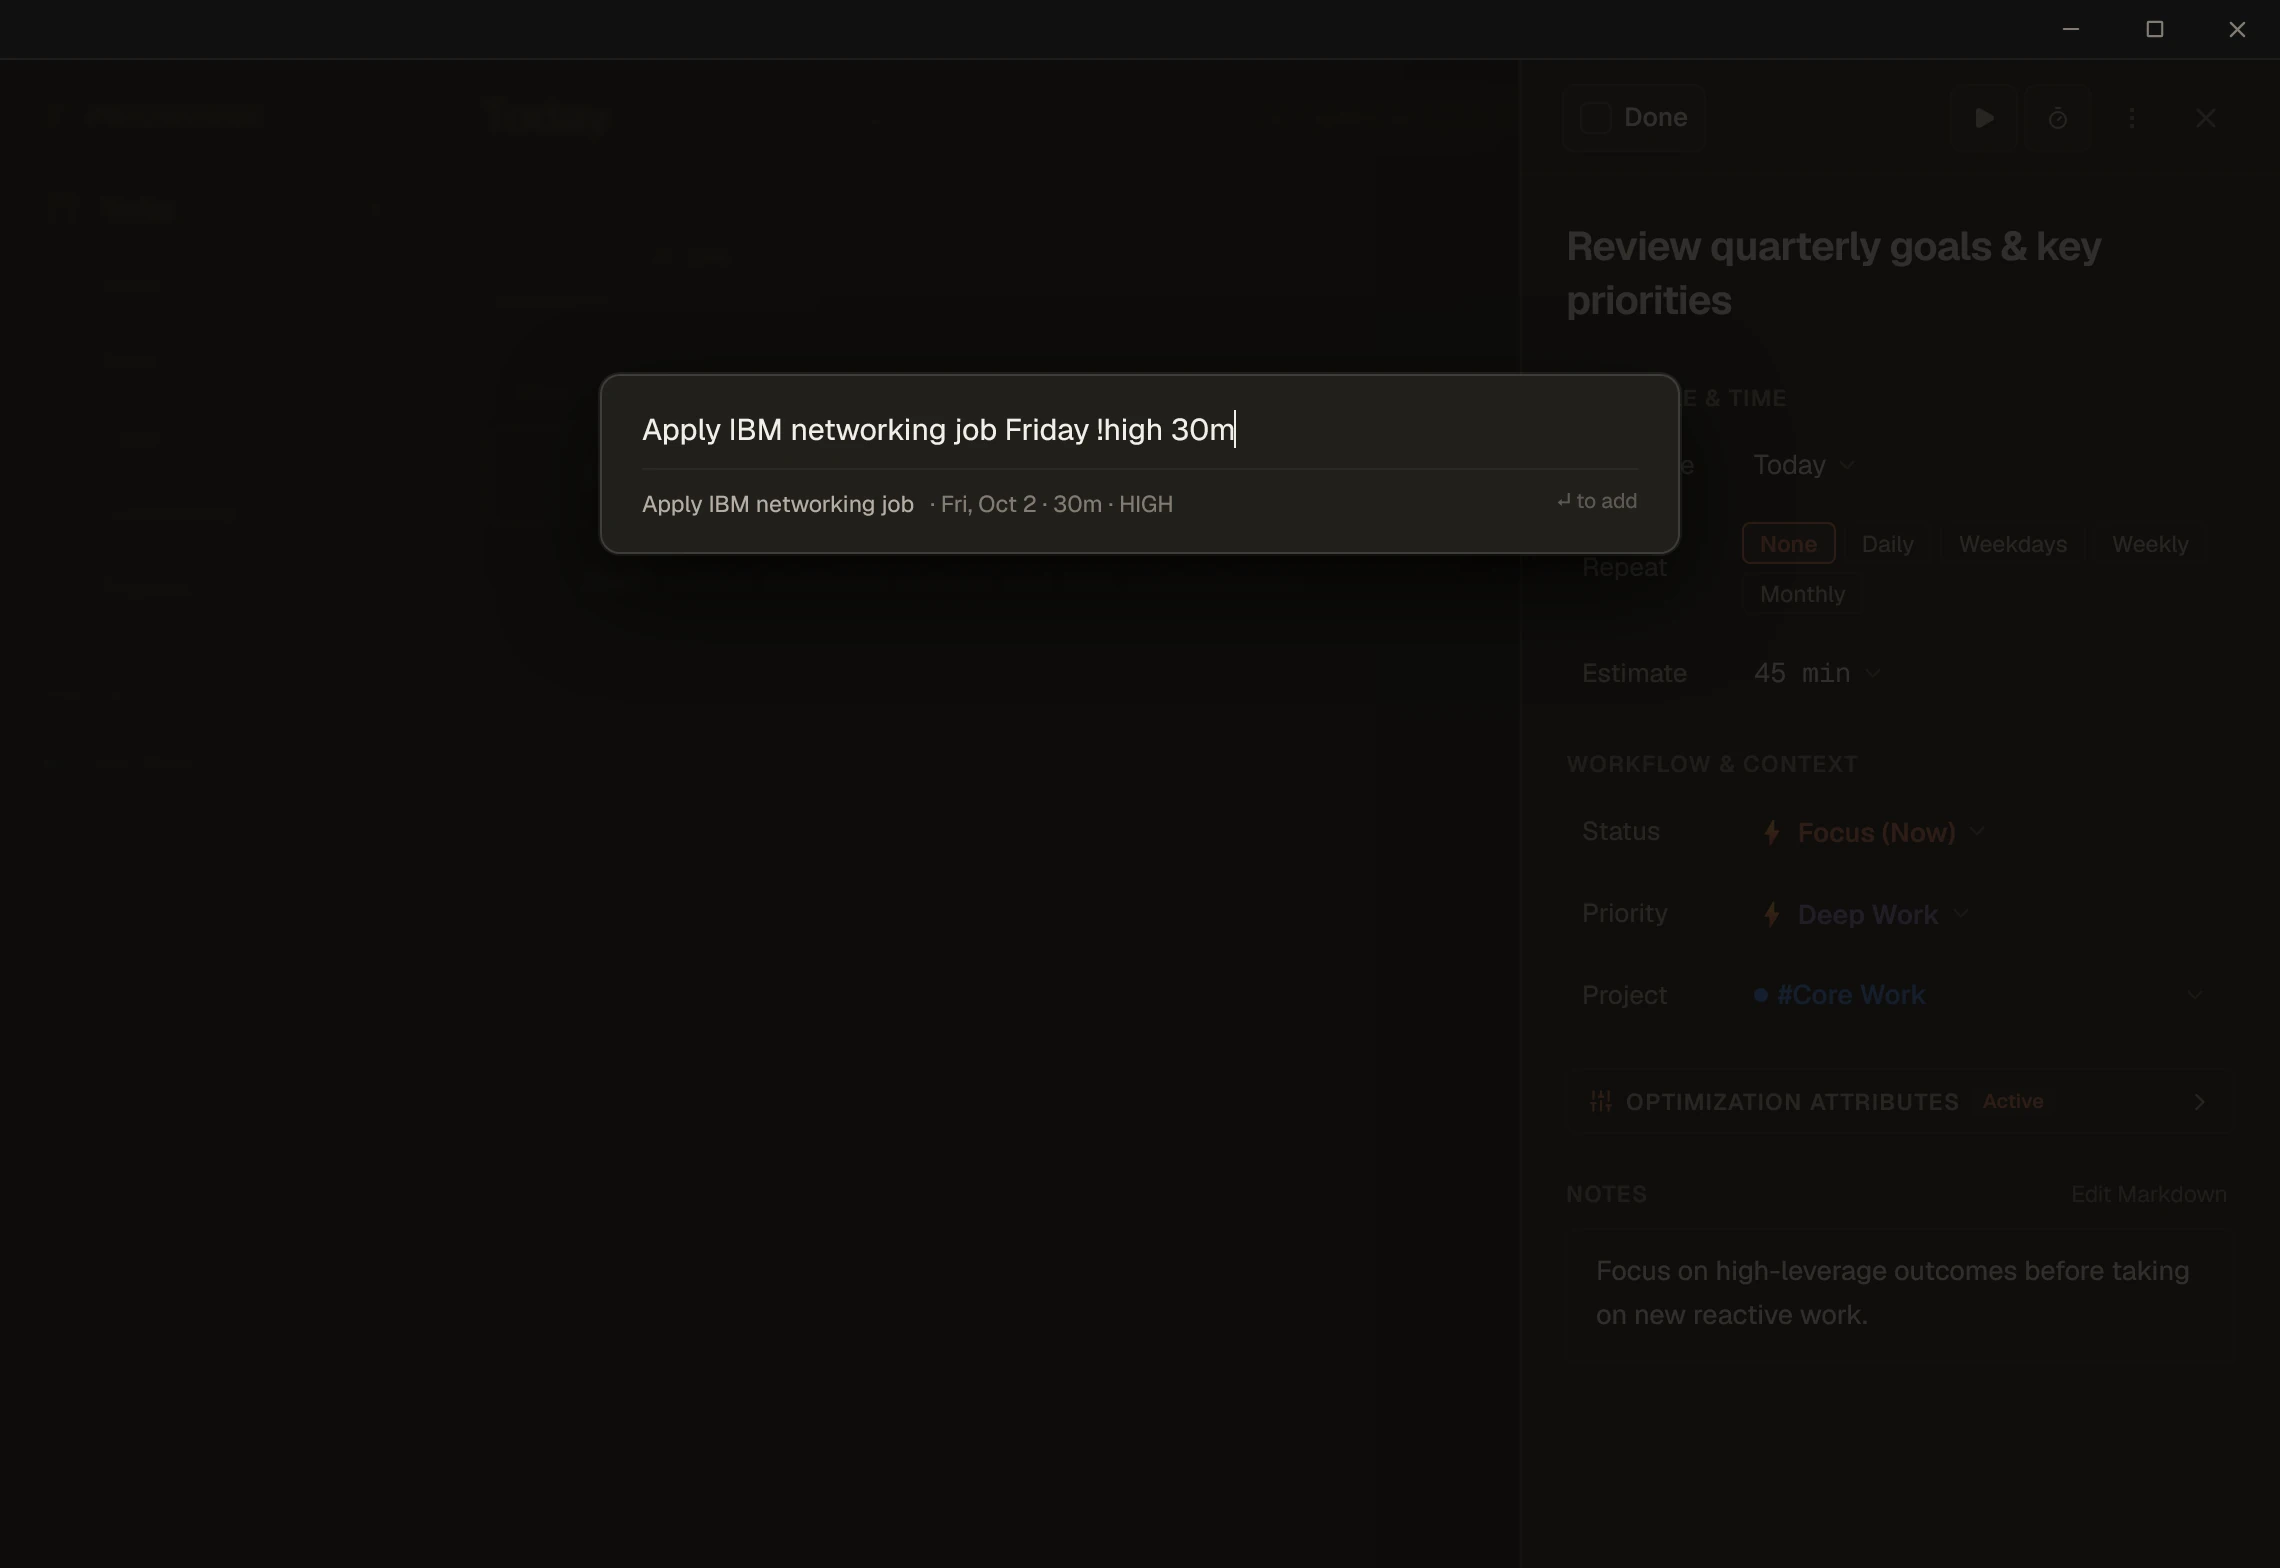This screenshot has width=2280, height=1568.
Task: Maximize the application window
Action: [2155, 29]
